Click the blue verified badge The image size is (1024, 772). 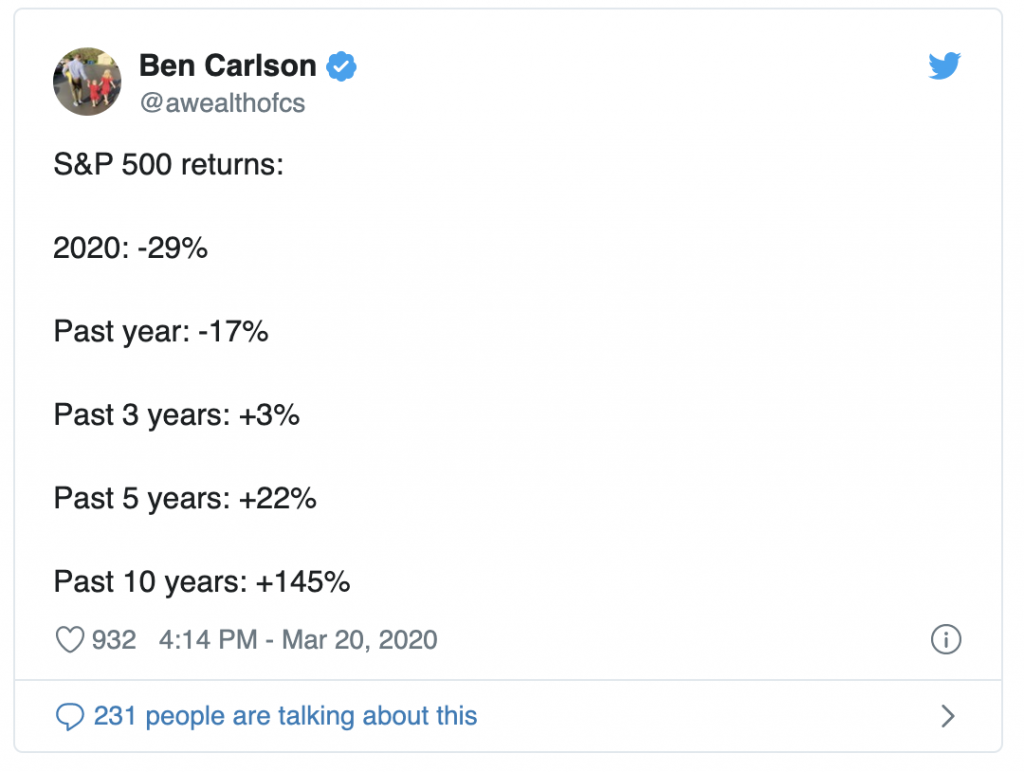342,67
